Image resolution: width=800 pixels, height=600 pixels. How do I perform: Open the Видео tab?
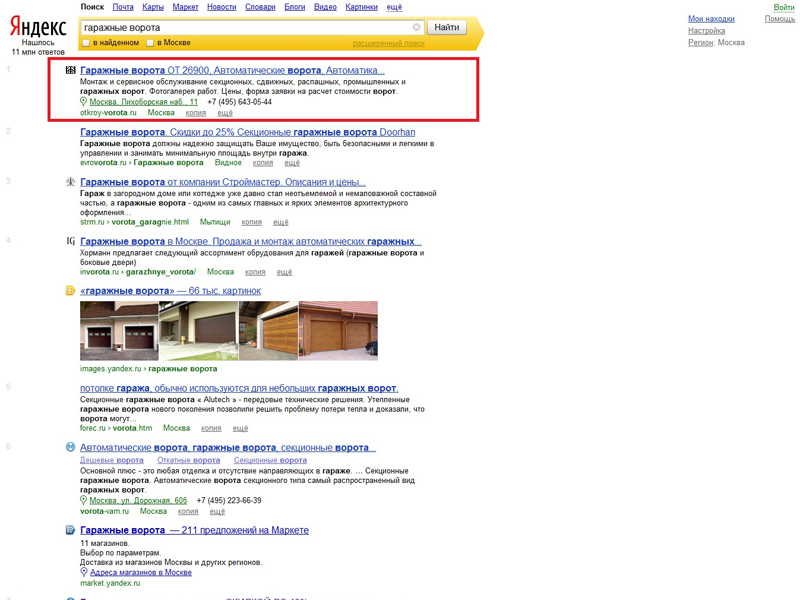[325, 7]
